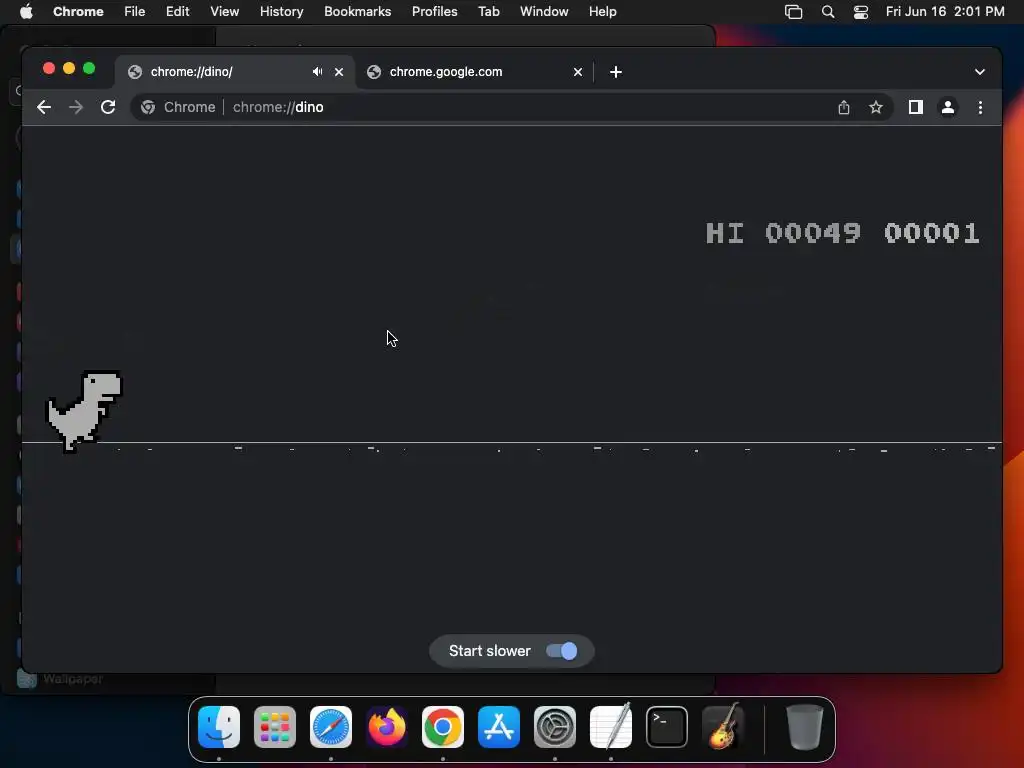The width and height of the screenshot is (1024, 768).
Task: Open TextEdit from the Dock
Action: (611, 727)
